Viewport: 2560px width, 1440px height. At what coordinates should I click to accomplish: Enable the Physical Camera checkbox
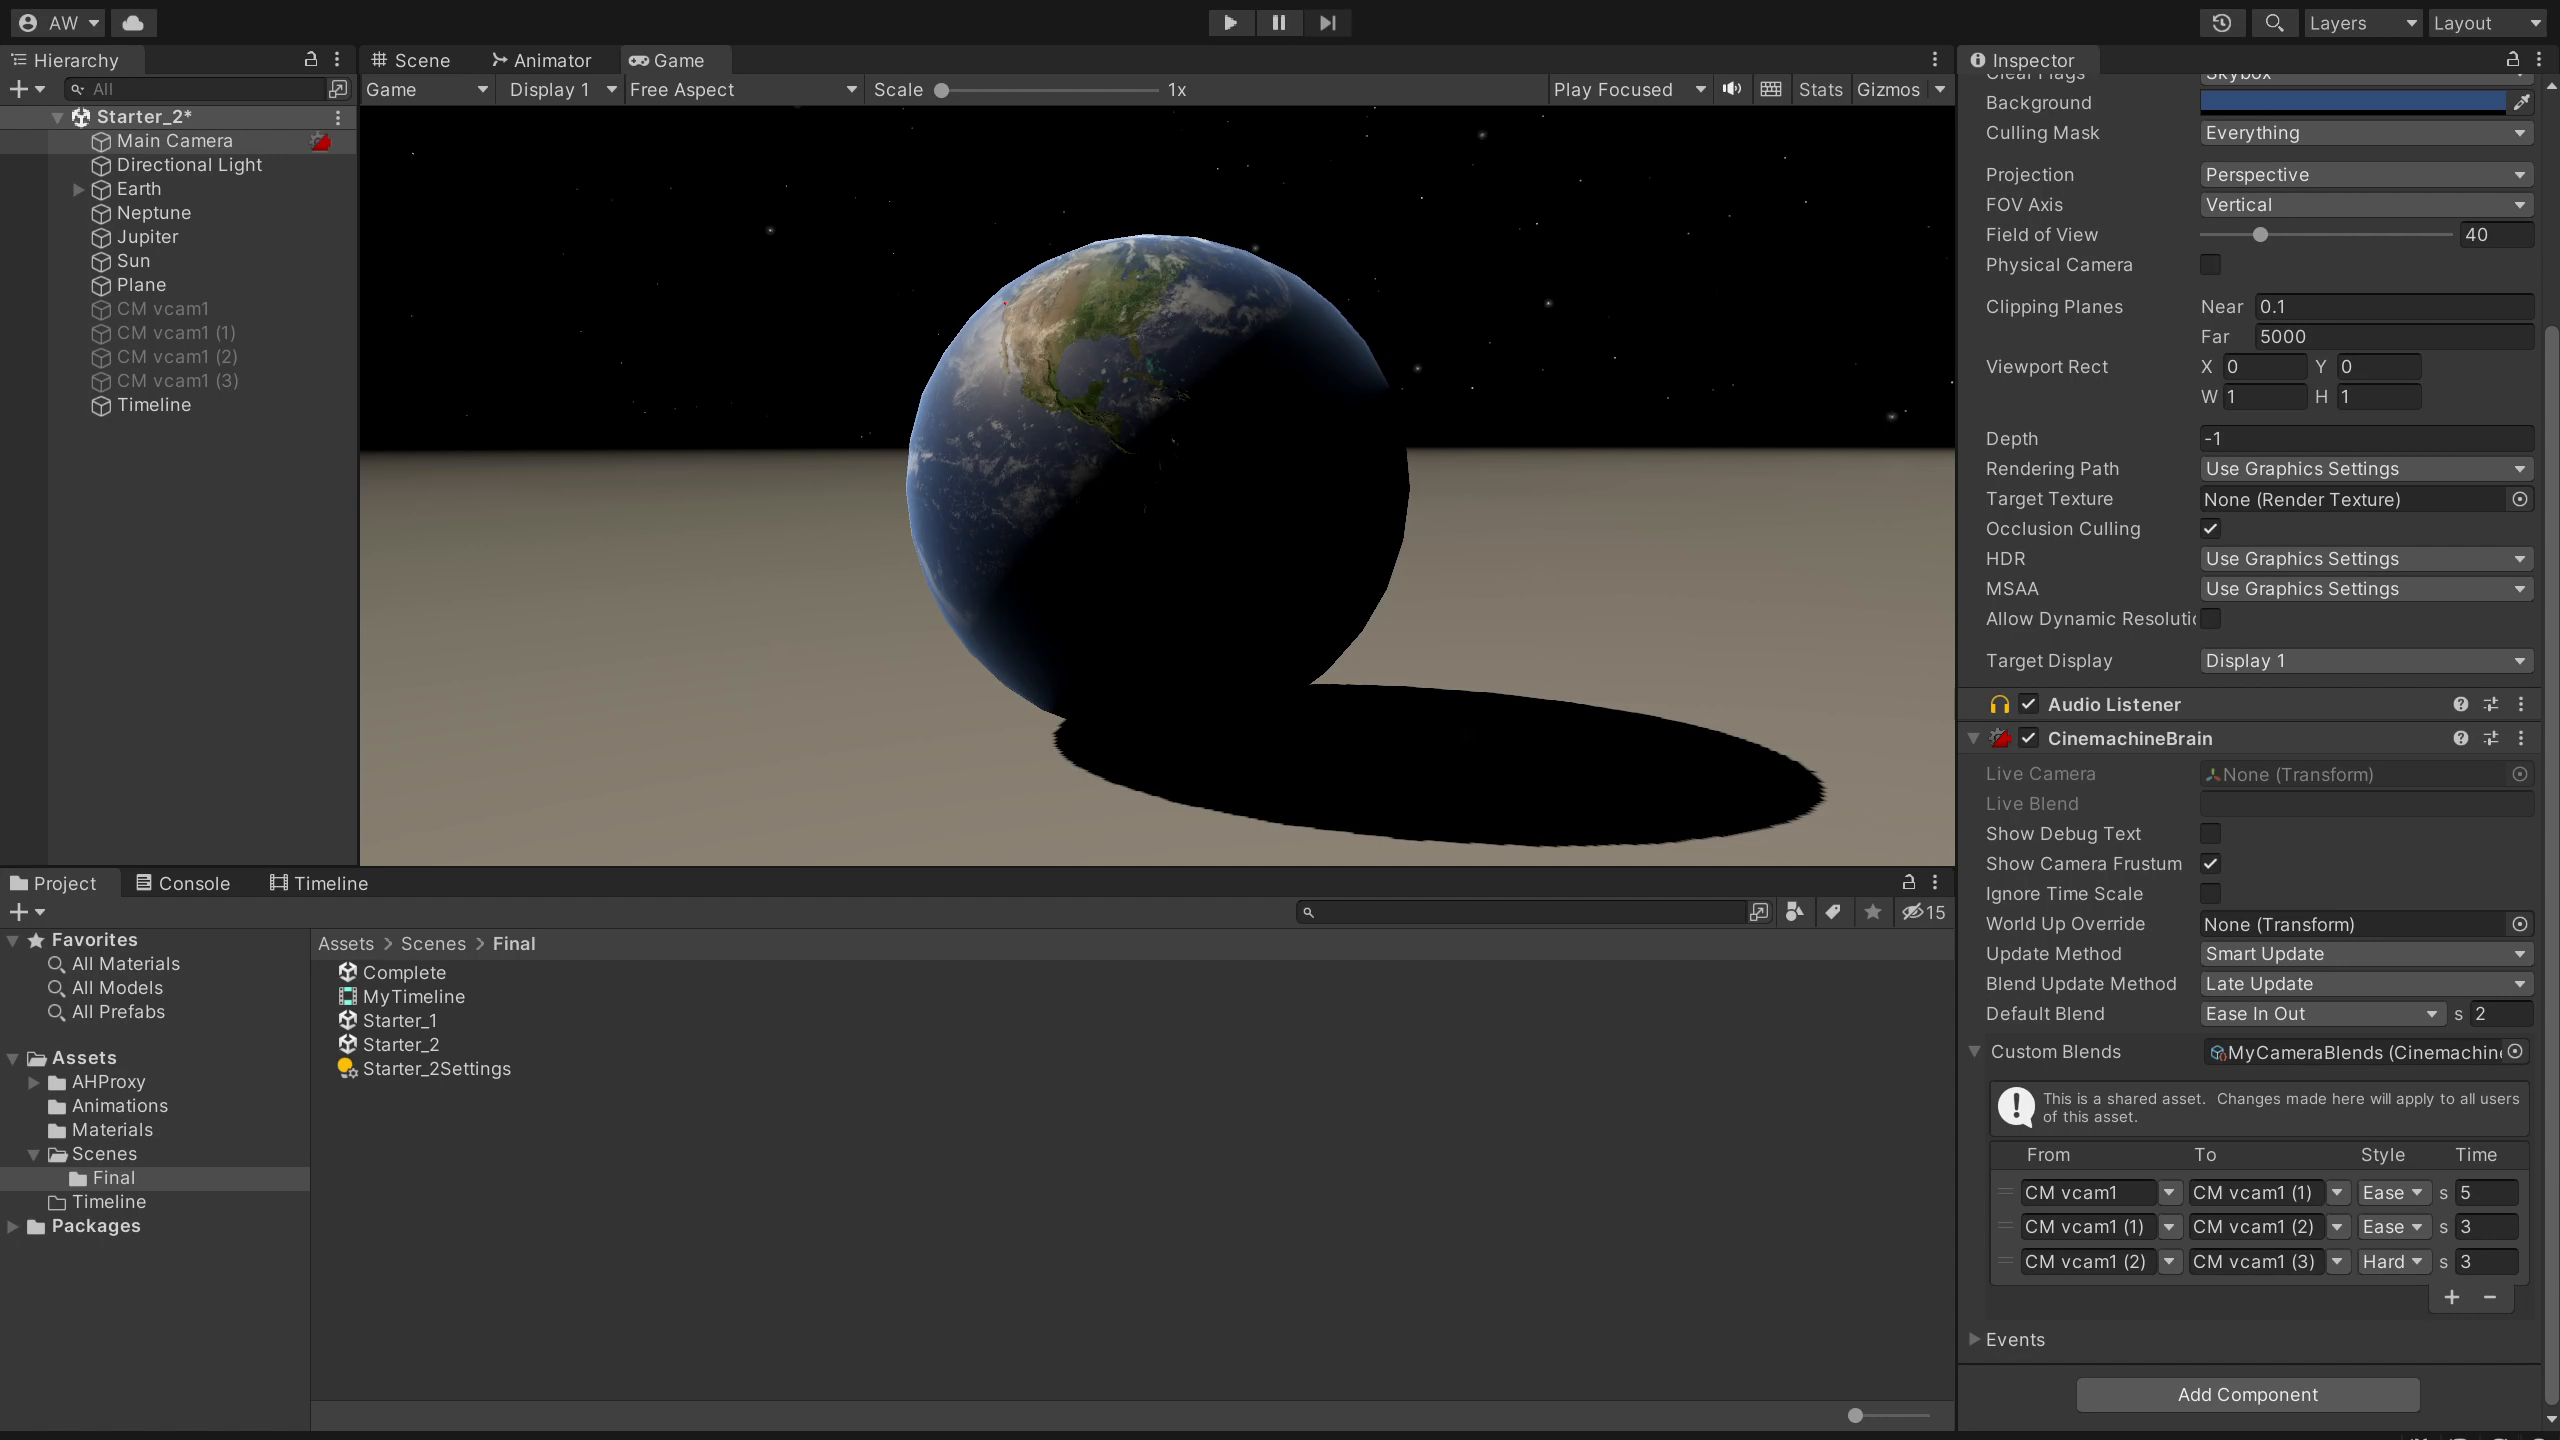2210,265
